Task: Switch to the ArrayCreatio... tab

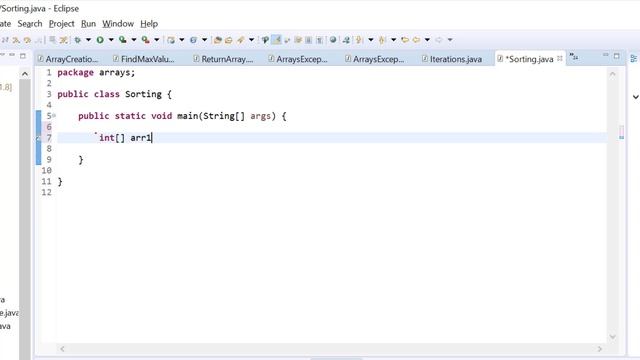Action: coord(68,59)
